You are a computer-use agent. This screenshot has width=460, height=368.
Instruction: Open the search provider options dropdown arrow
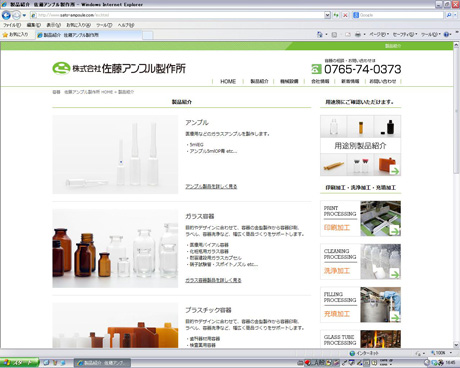[x=455, y=15]
